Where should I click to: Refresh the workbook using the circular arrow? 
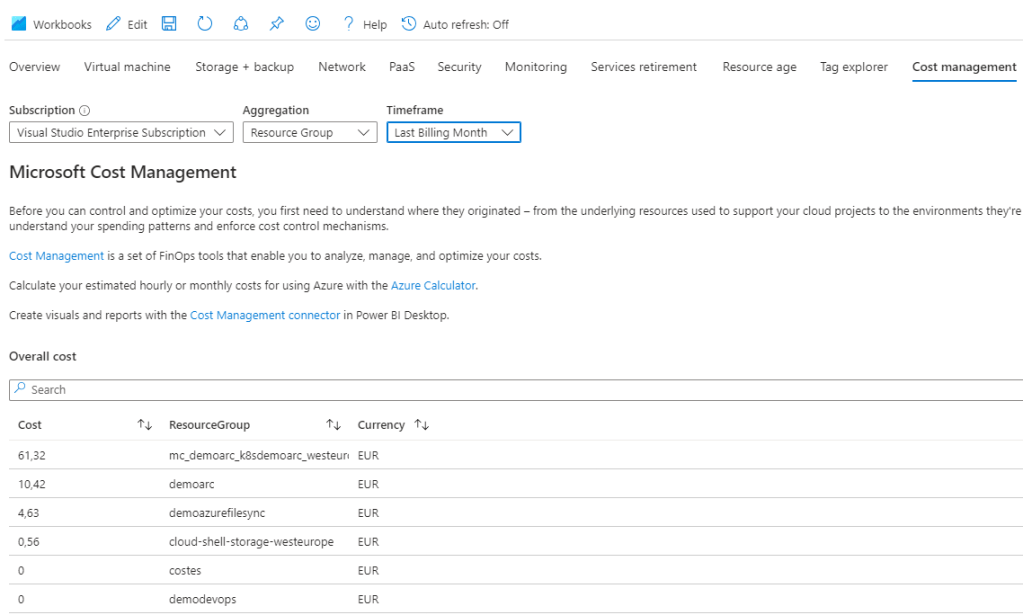[x=204, y=24]
